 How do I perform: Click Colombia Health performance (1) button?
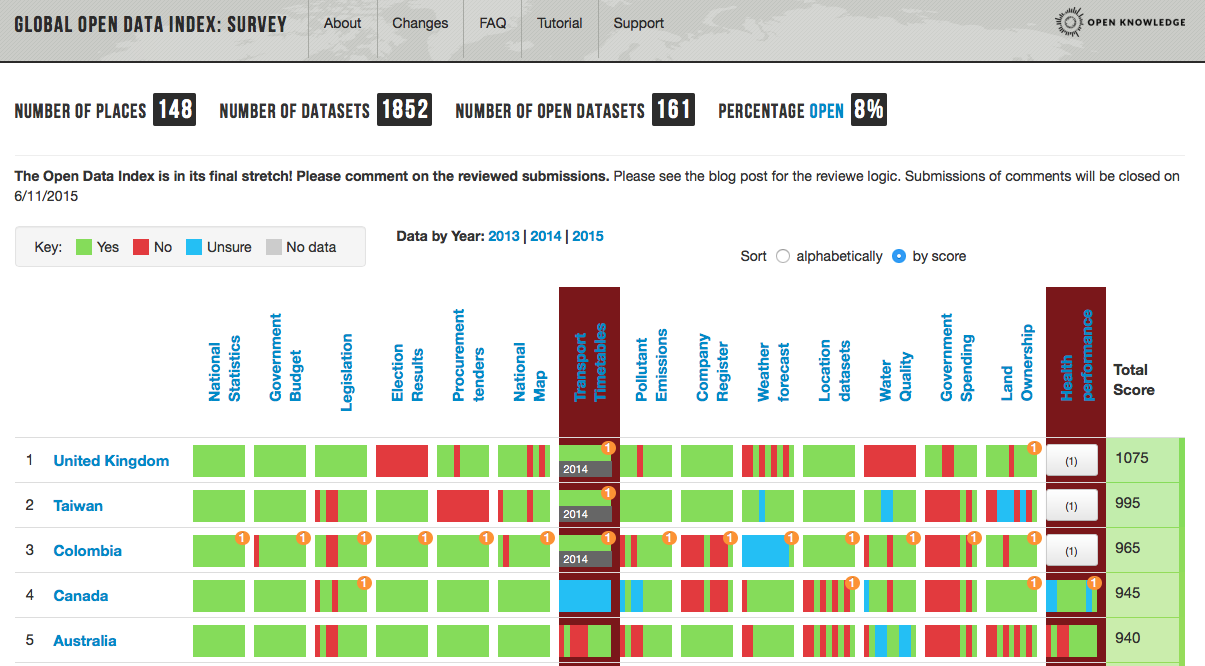[1072, 551]
